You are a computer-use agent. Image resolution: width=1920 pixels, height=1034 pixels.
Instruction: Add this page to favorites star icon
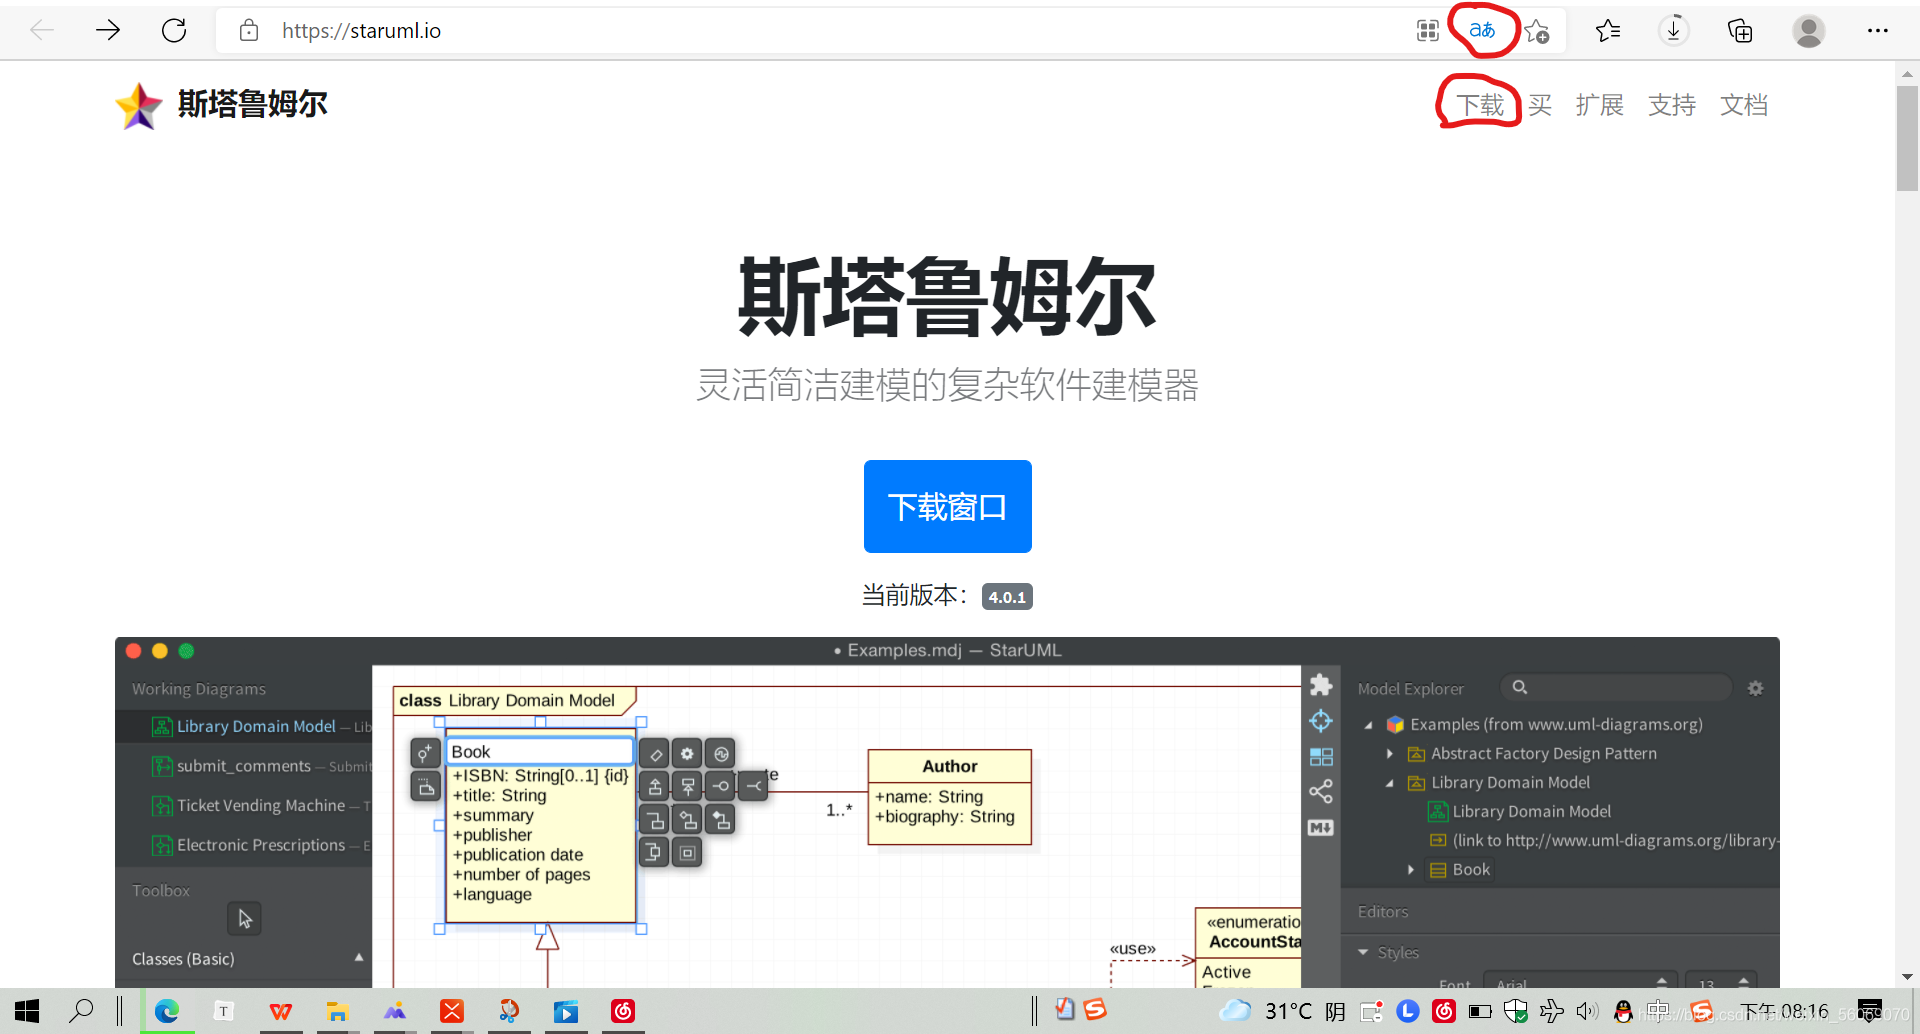click(x=1537, y=31)
